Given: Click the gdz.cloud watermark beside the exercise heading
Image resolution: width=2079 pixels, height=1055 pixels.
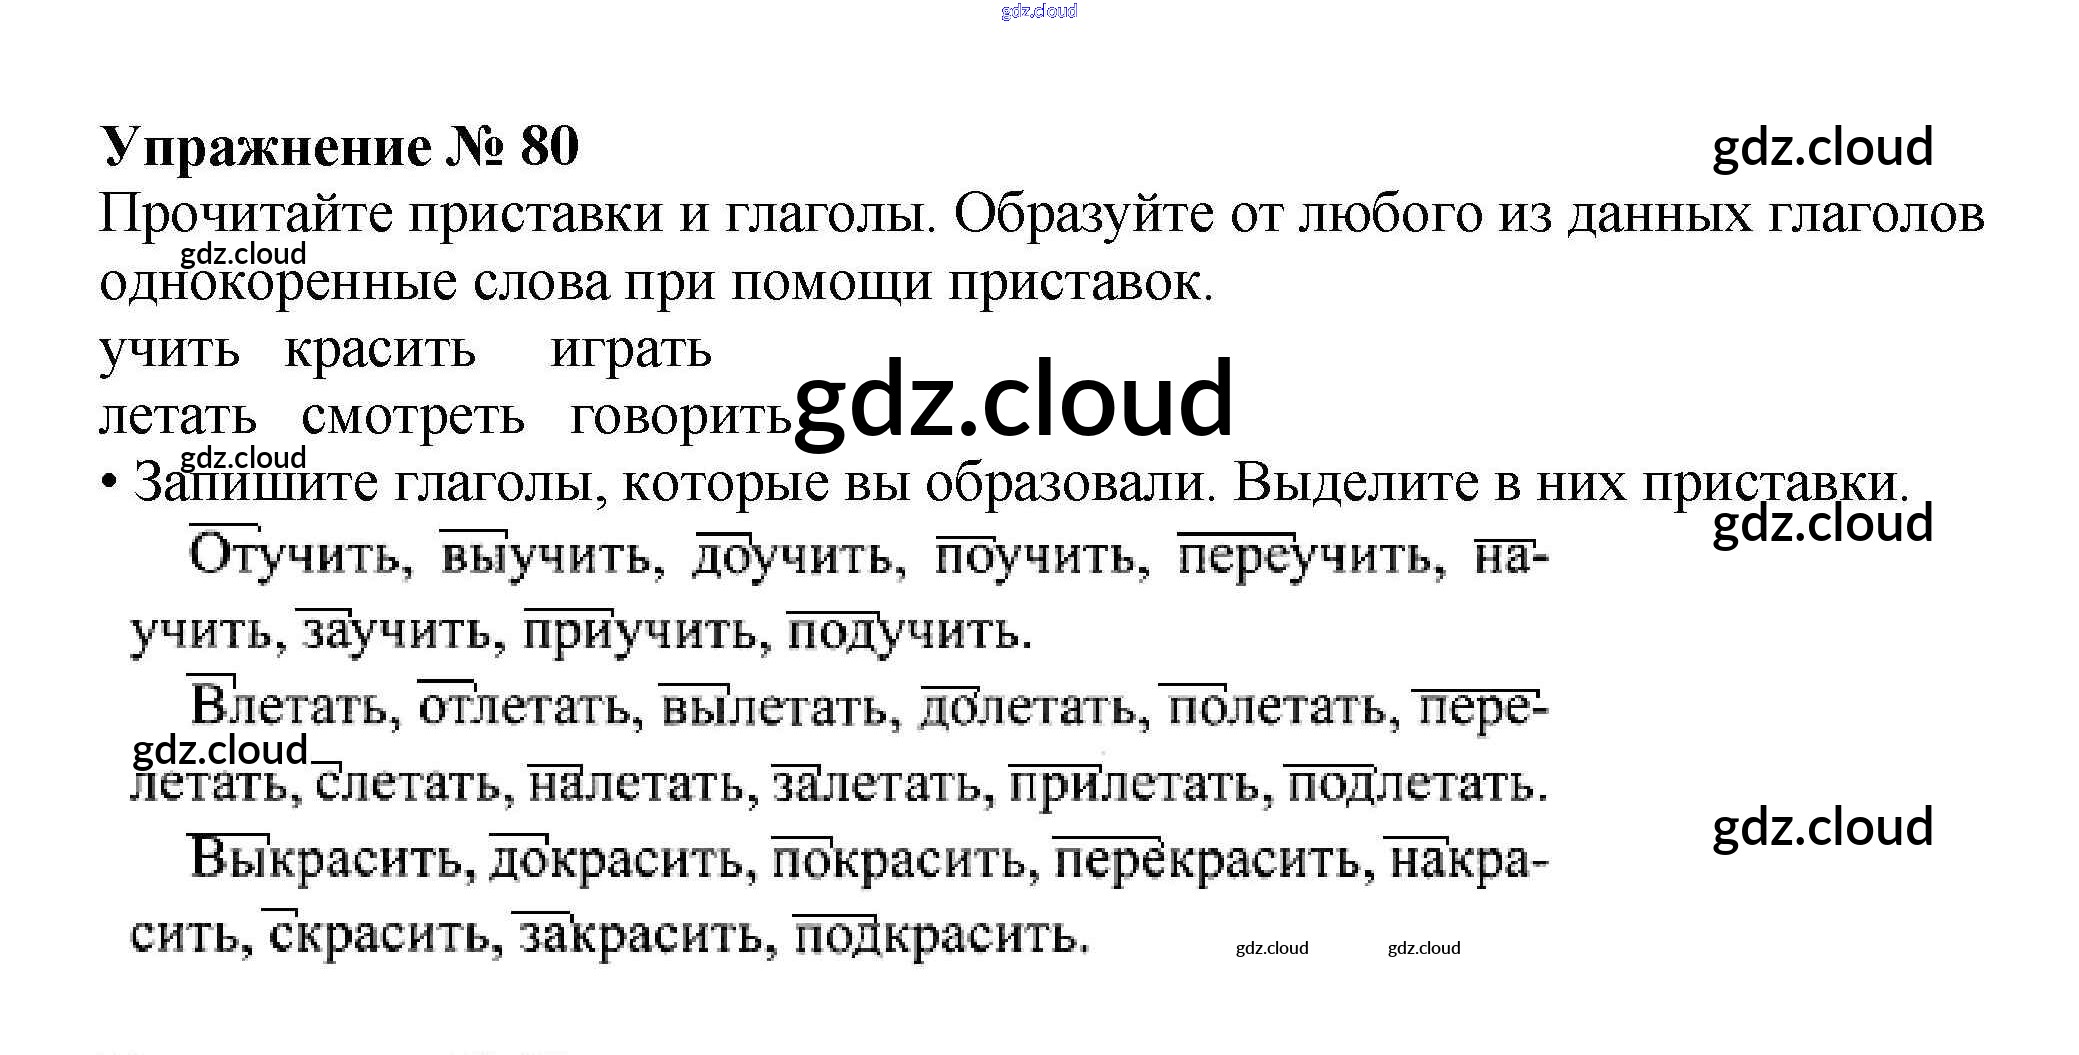Looking at the screenshot, I should [x=1822, y=147].
